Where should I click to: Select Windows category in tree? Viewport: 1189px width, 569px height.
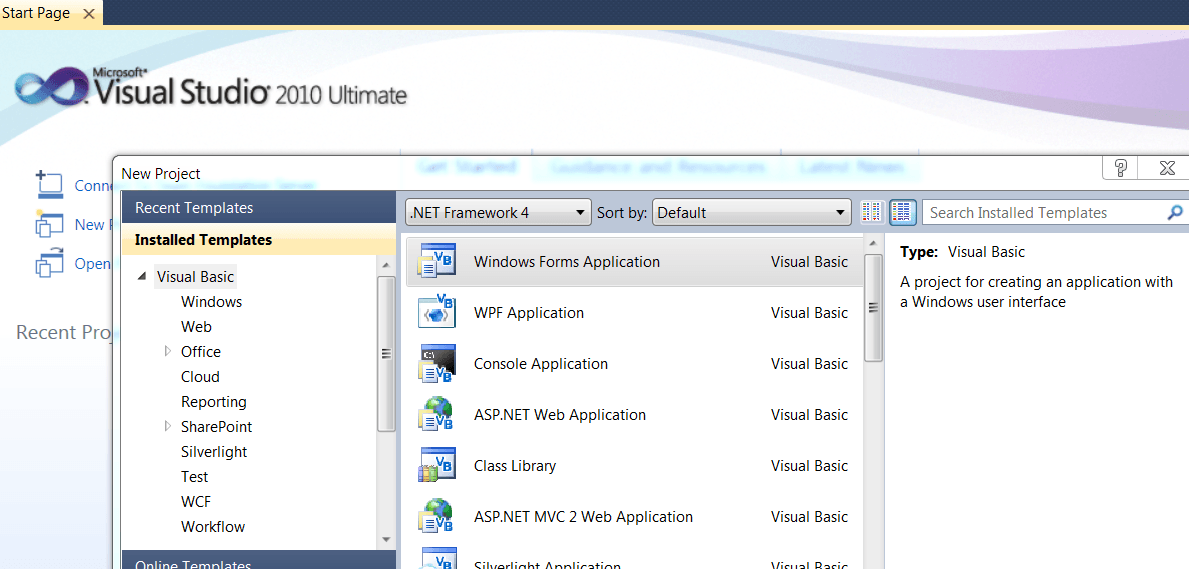tap(212, 302)
